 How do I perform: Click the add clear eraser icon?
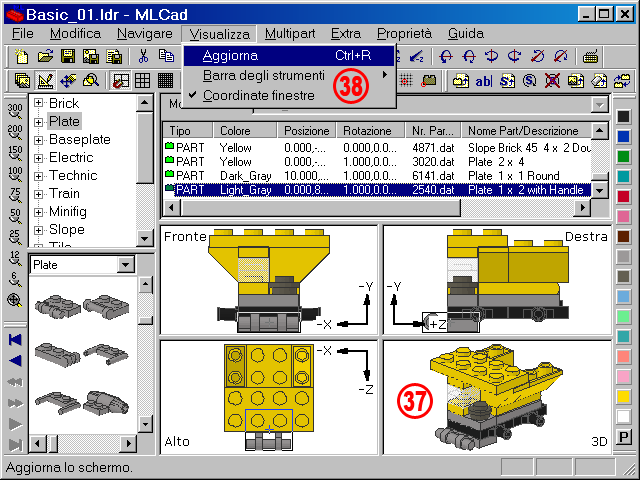(599, 80)
